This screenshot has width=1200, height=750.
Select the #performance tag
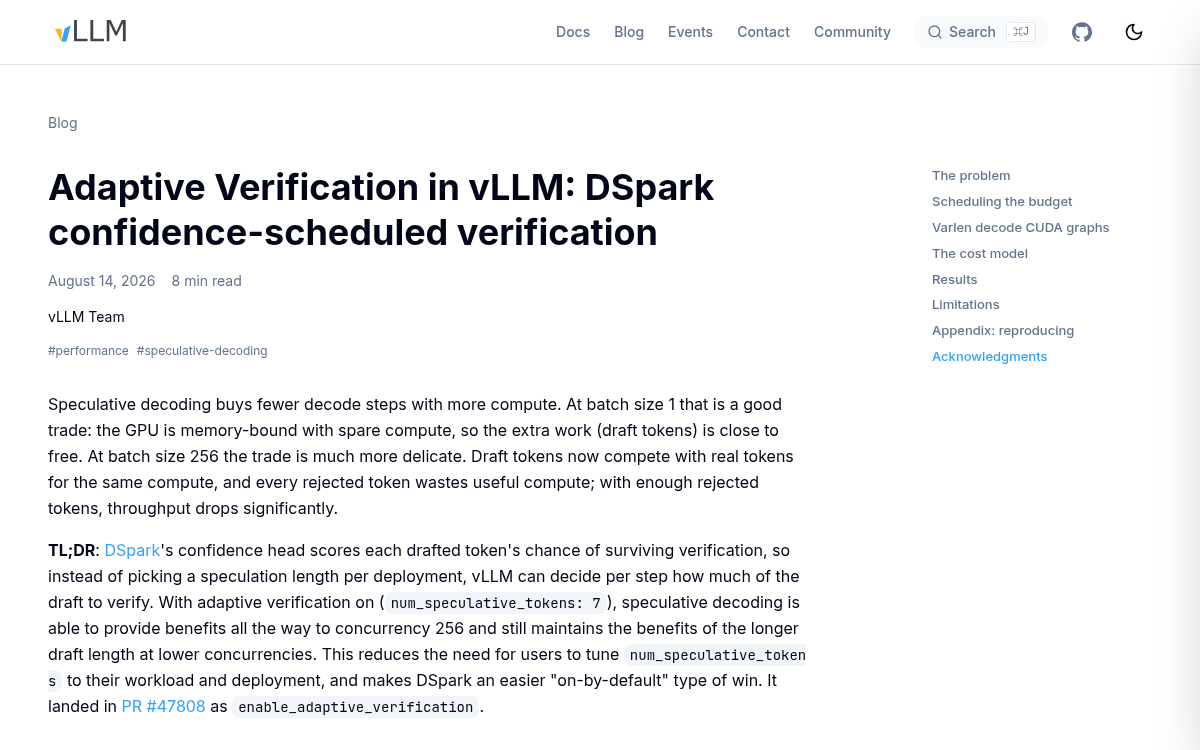pos(88,351)
